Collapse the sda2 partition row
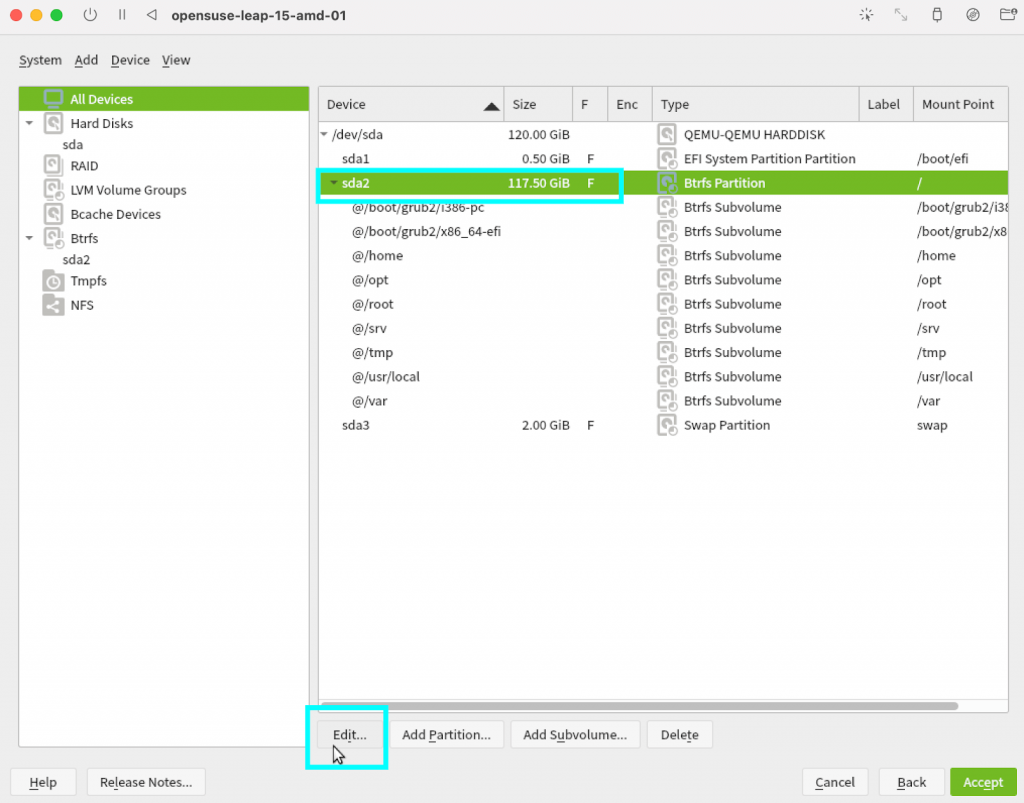Screen dimensions: 1024x803 pos(334,183)
